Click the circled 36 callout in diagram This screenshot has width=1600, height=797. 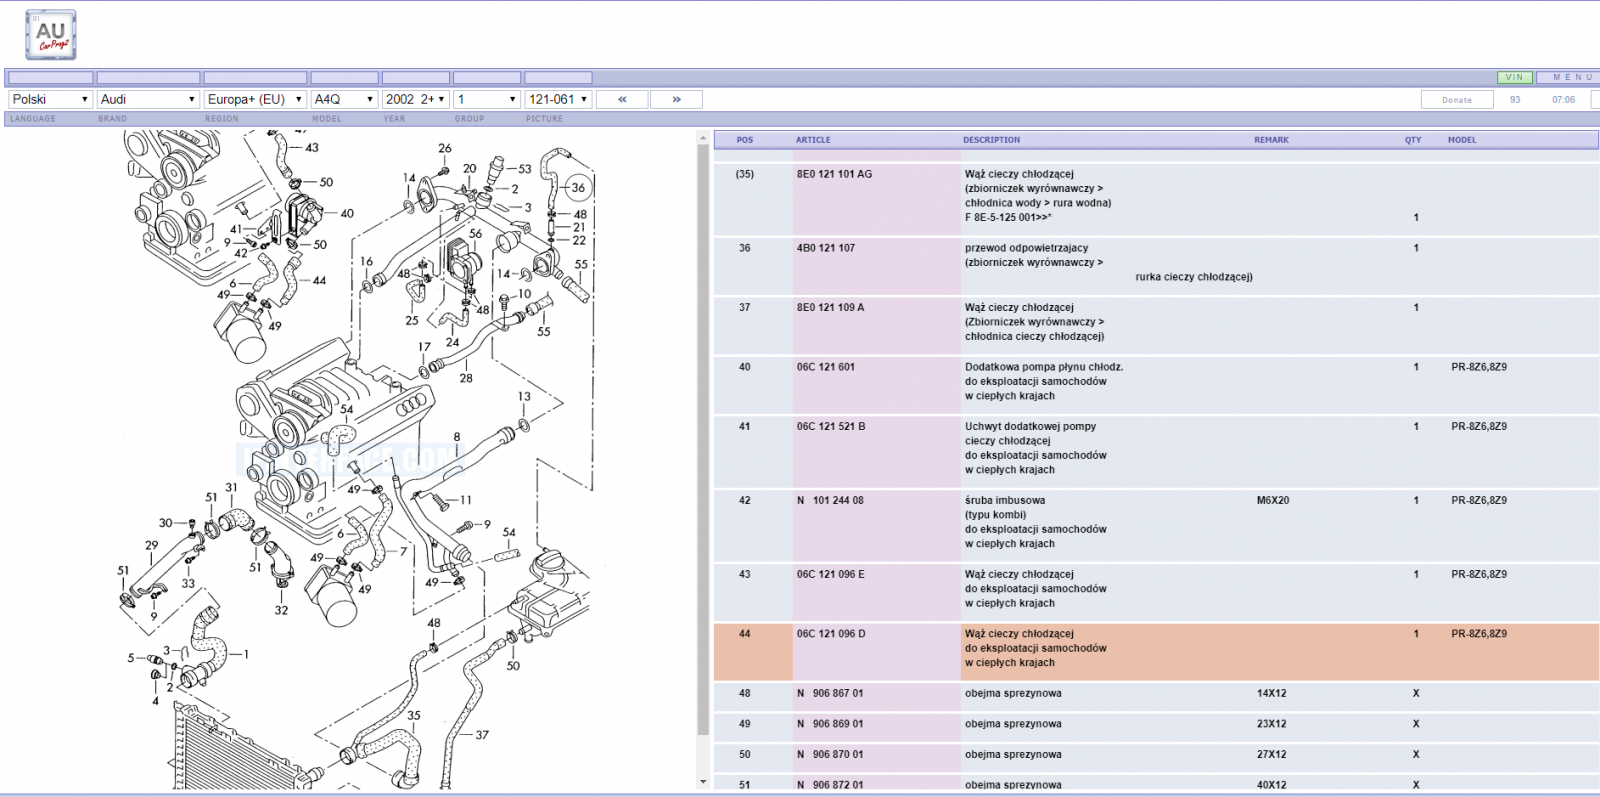[x=578, y=188]
